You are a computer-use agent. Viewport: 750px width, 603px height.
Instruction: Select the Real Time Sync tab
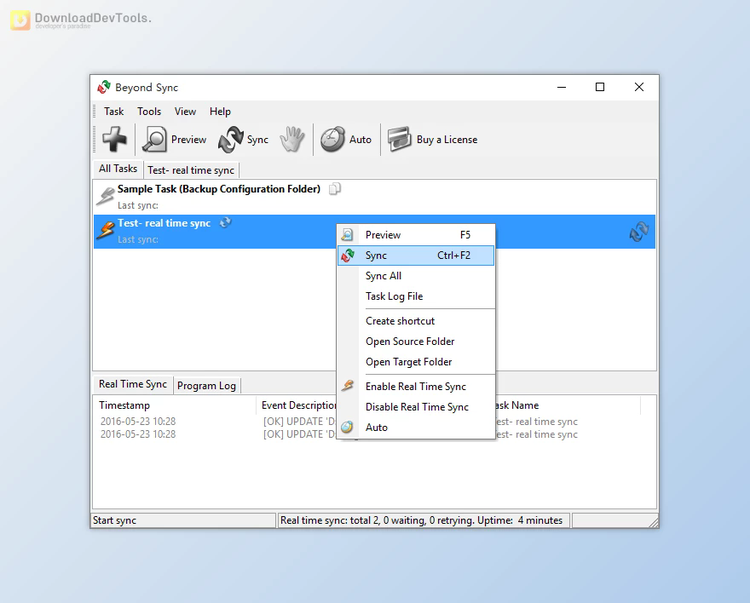(132, 384)
